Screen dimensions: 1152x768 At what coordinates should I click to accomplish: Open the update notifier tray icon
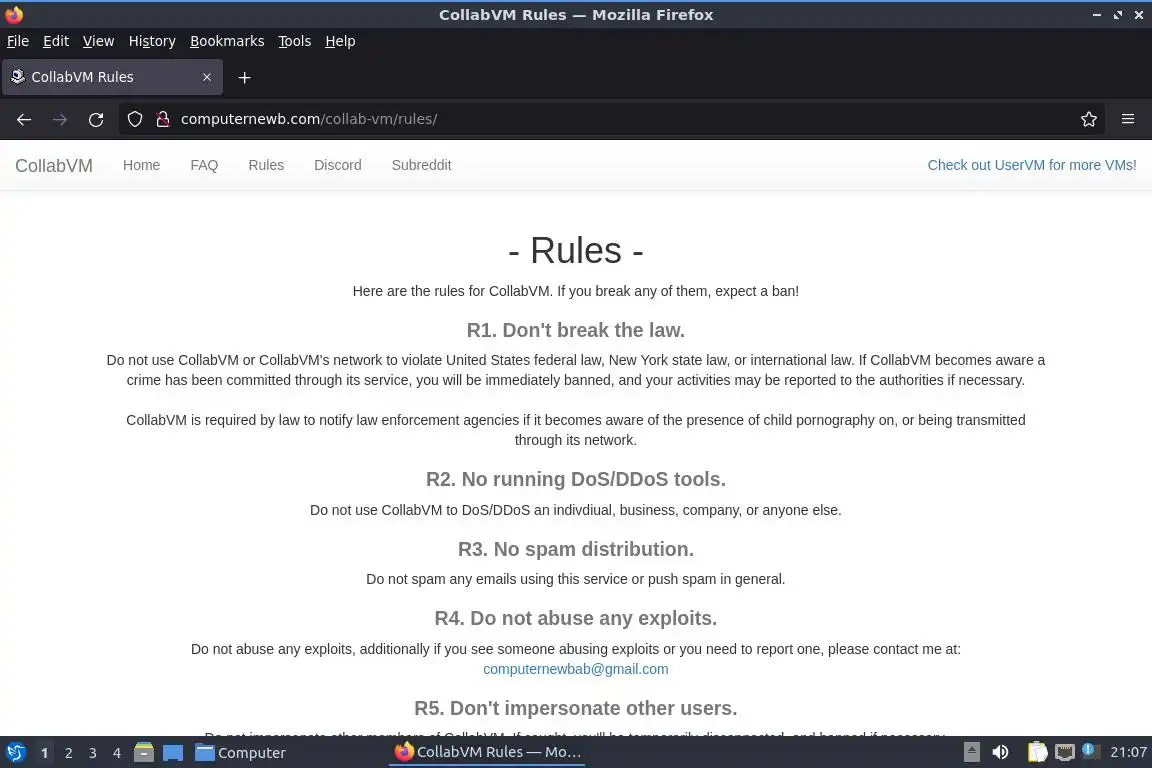(x=1090, y=751)
